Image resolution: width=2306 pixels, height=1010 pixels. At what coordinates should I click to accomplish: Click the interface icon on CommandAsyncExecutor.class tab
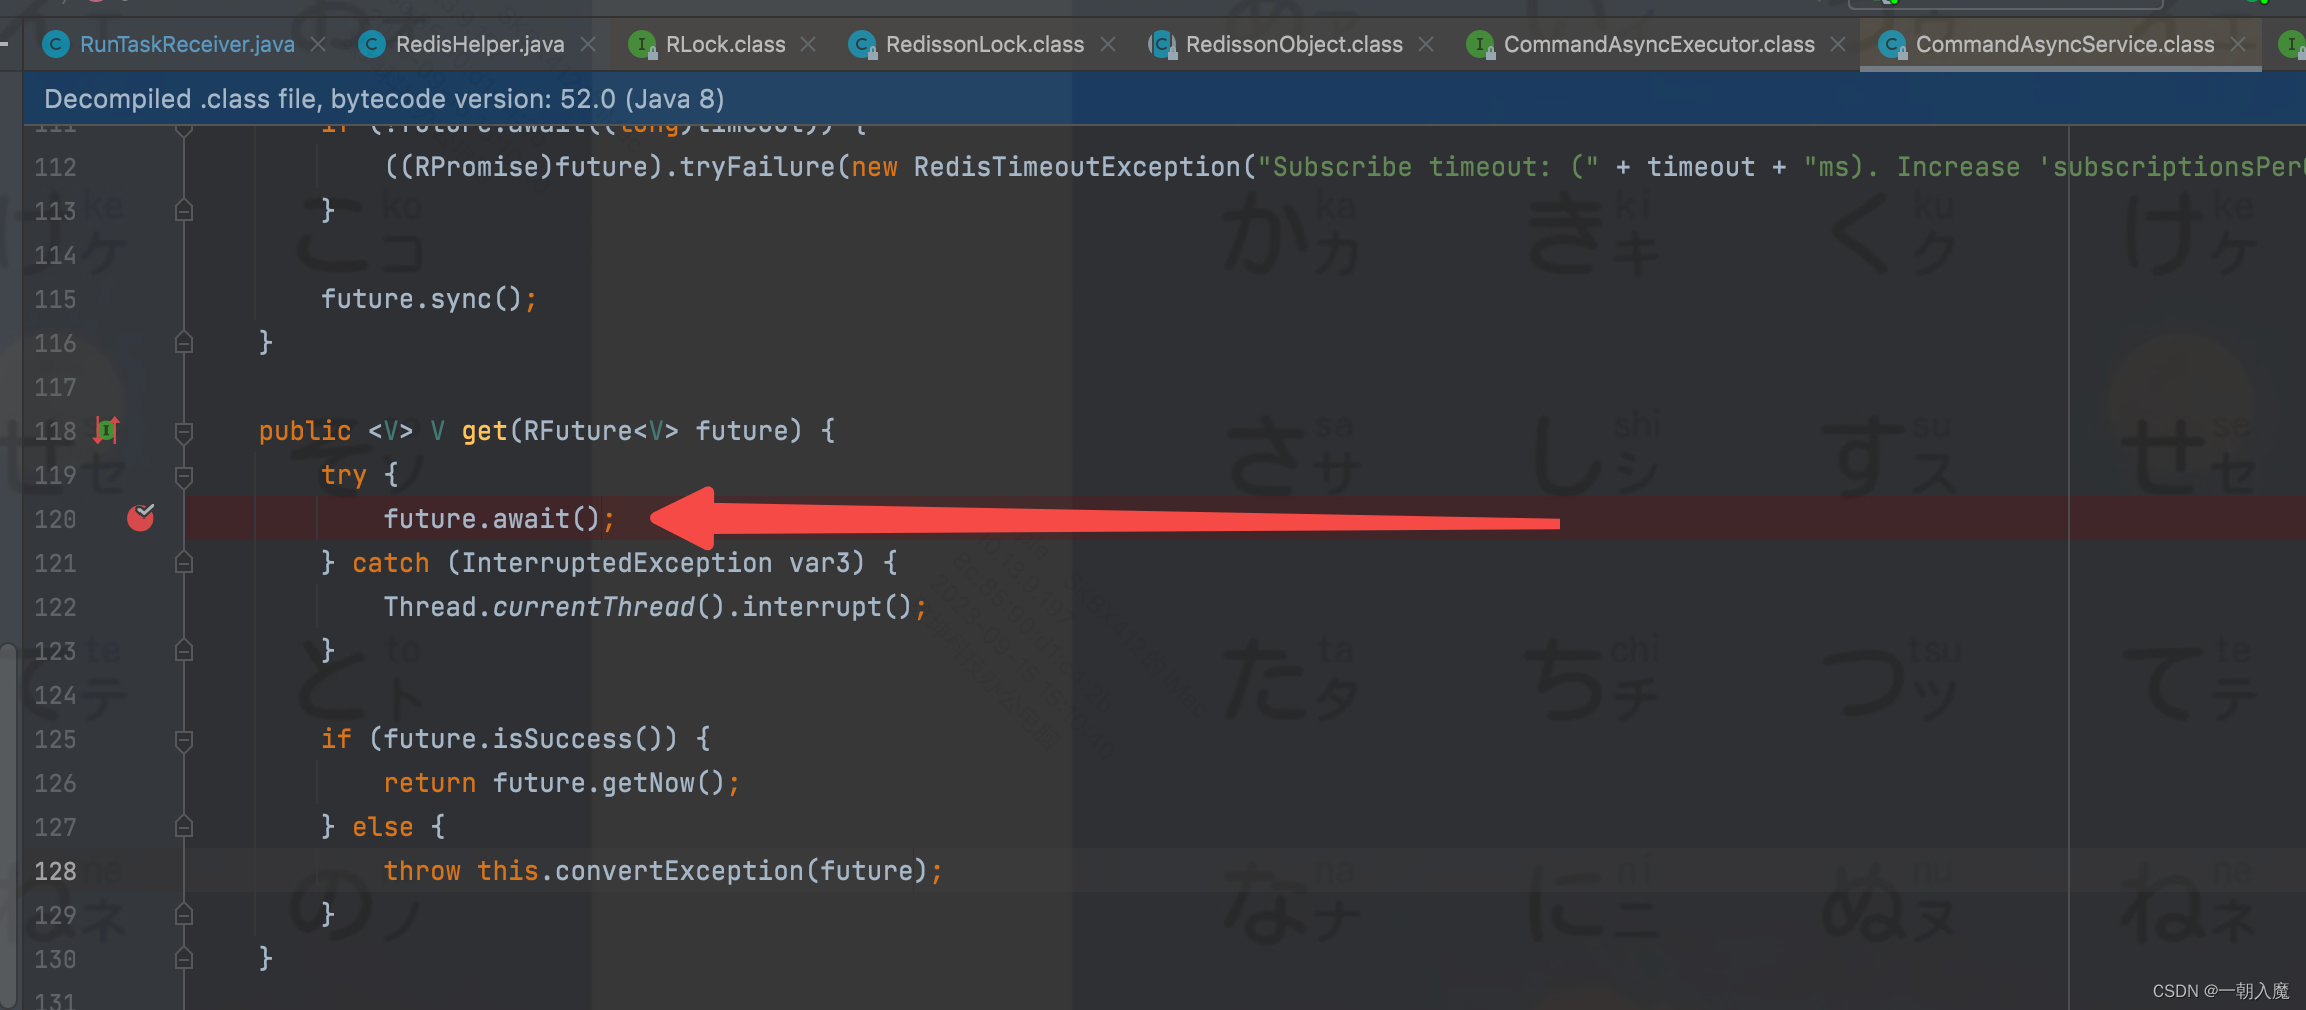tap(1480, 44)
